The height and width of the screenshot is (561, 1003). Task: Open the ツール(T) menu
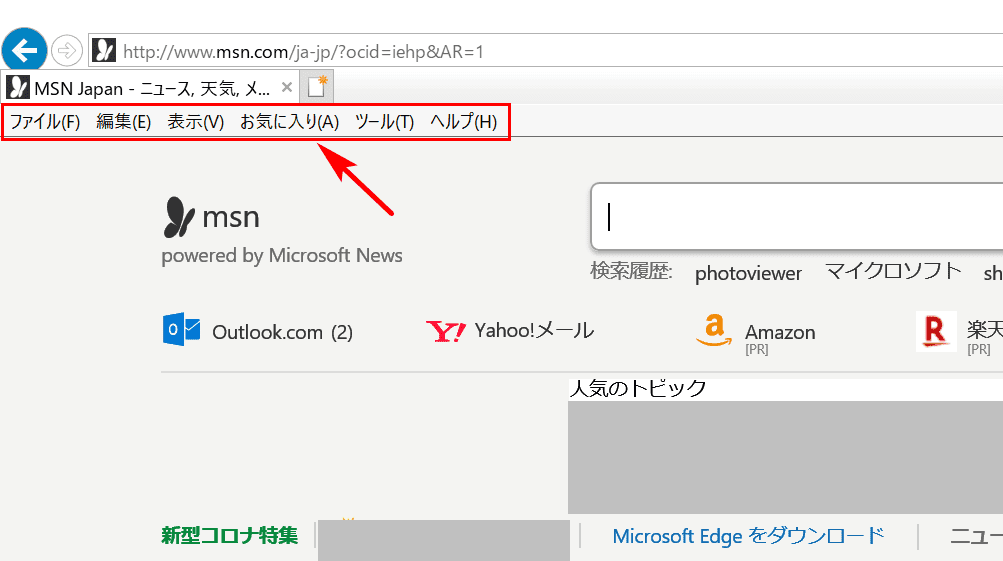(x=384, y=122)
